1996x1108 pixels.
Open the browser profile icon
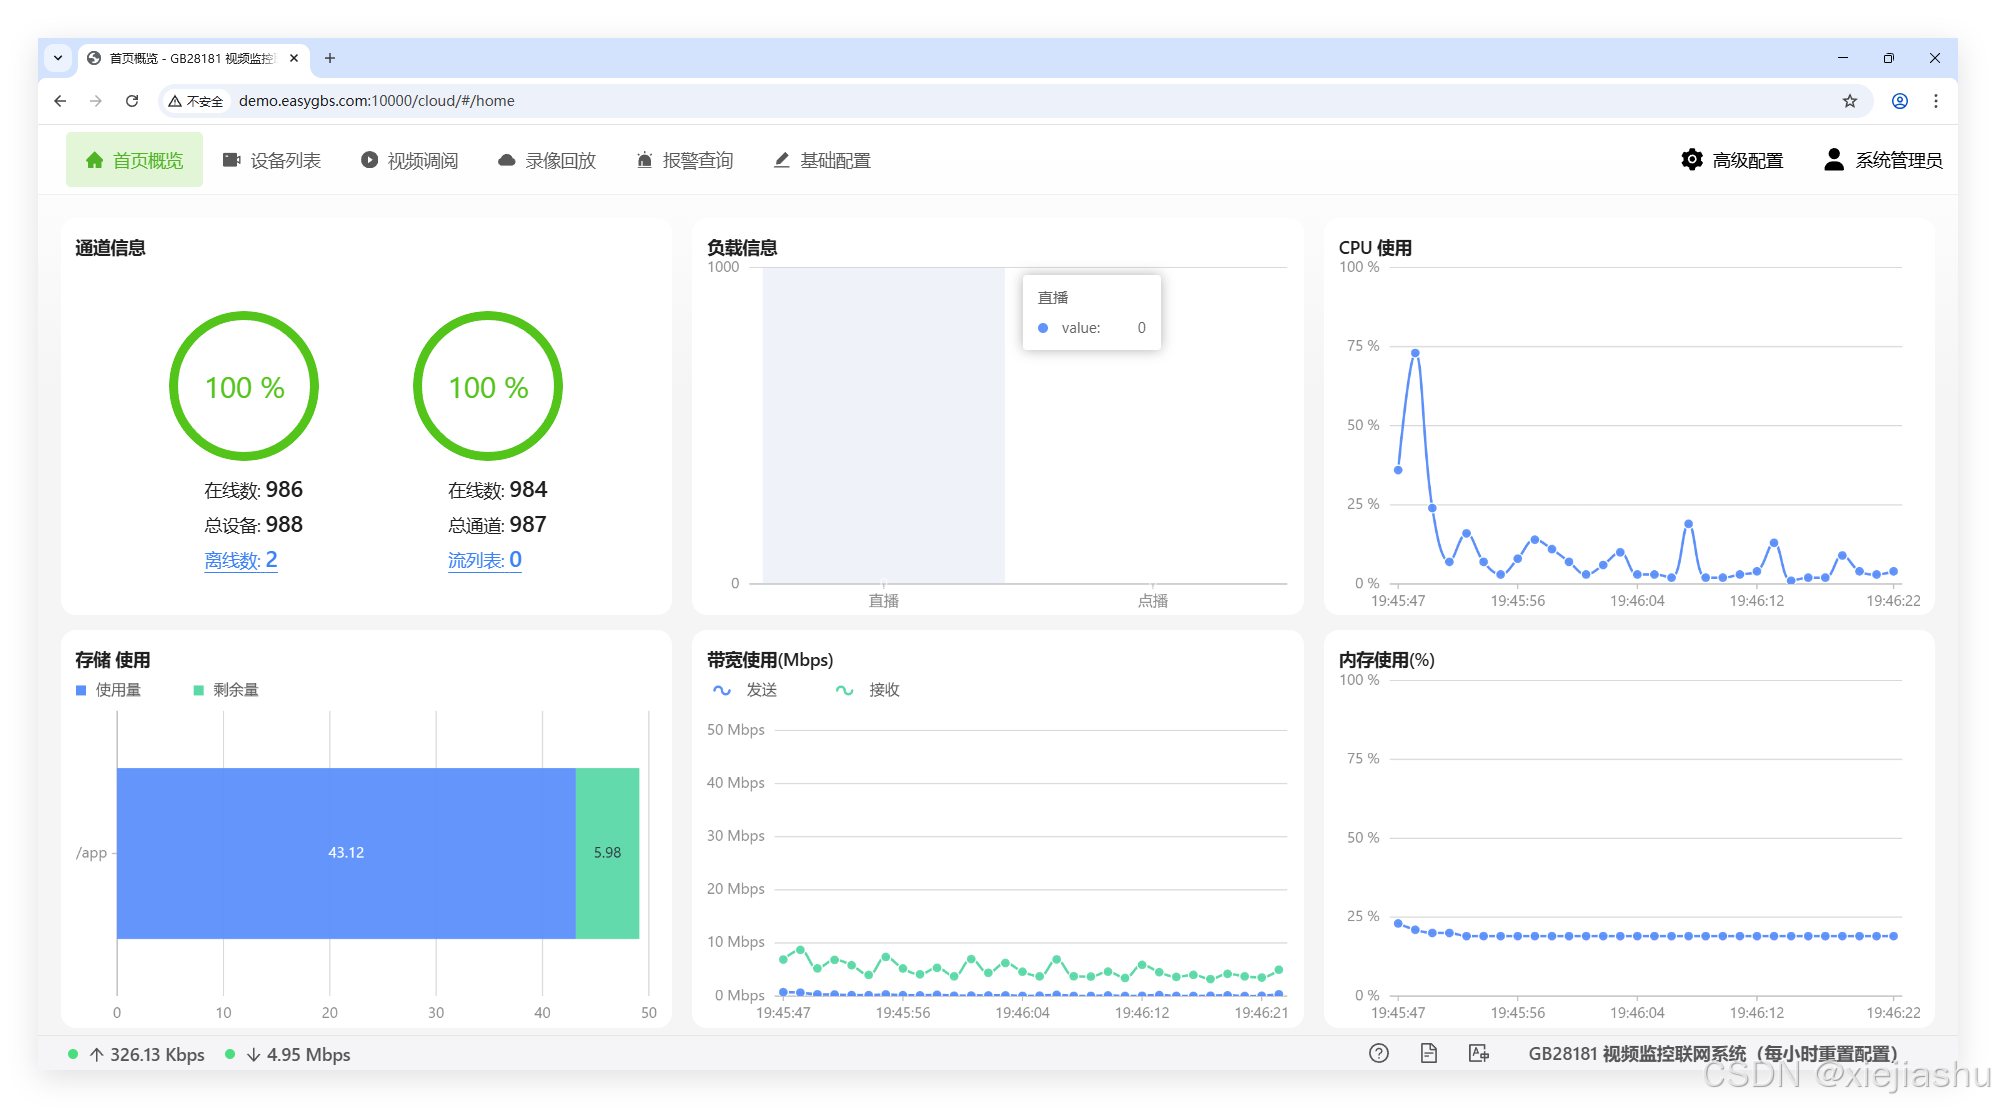pos(1900,101)
